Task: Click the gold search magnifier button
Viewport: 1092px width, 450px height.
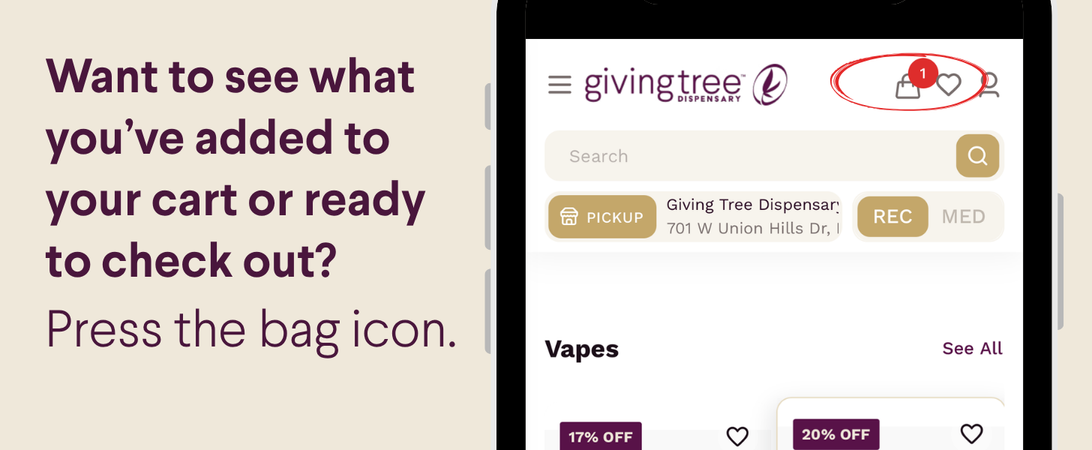Action: [x=977, y=156]
